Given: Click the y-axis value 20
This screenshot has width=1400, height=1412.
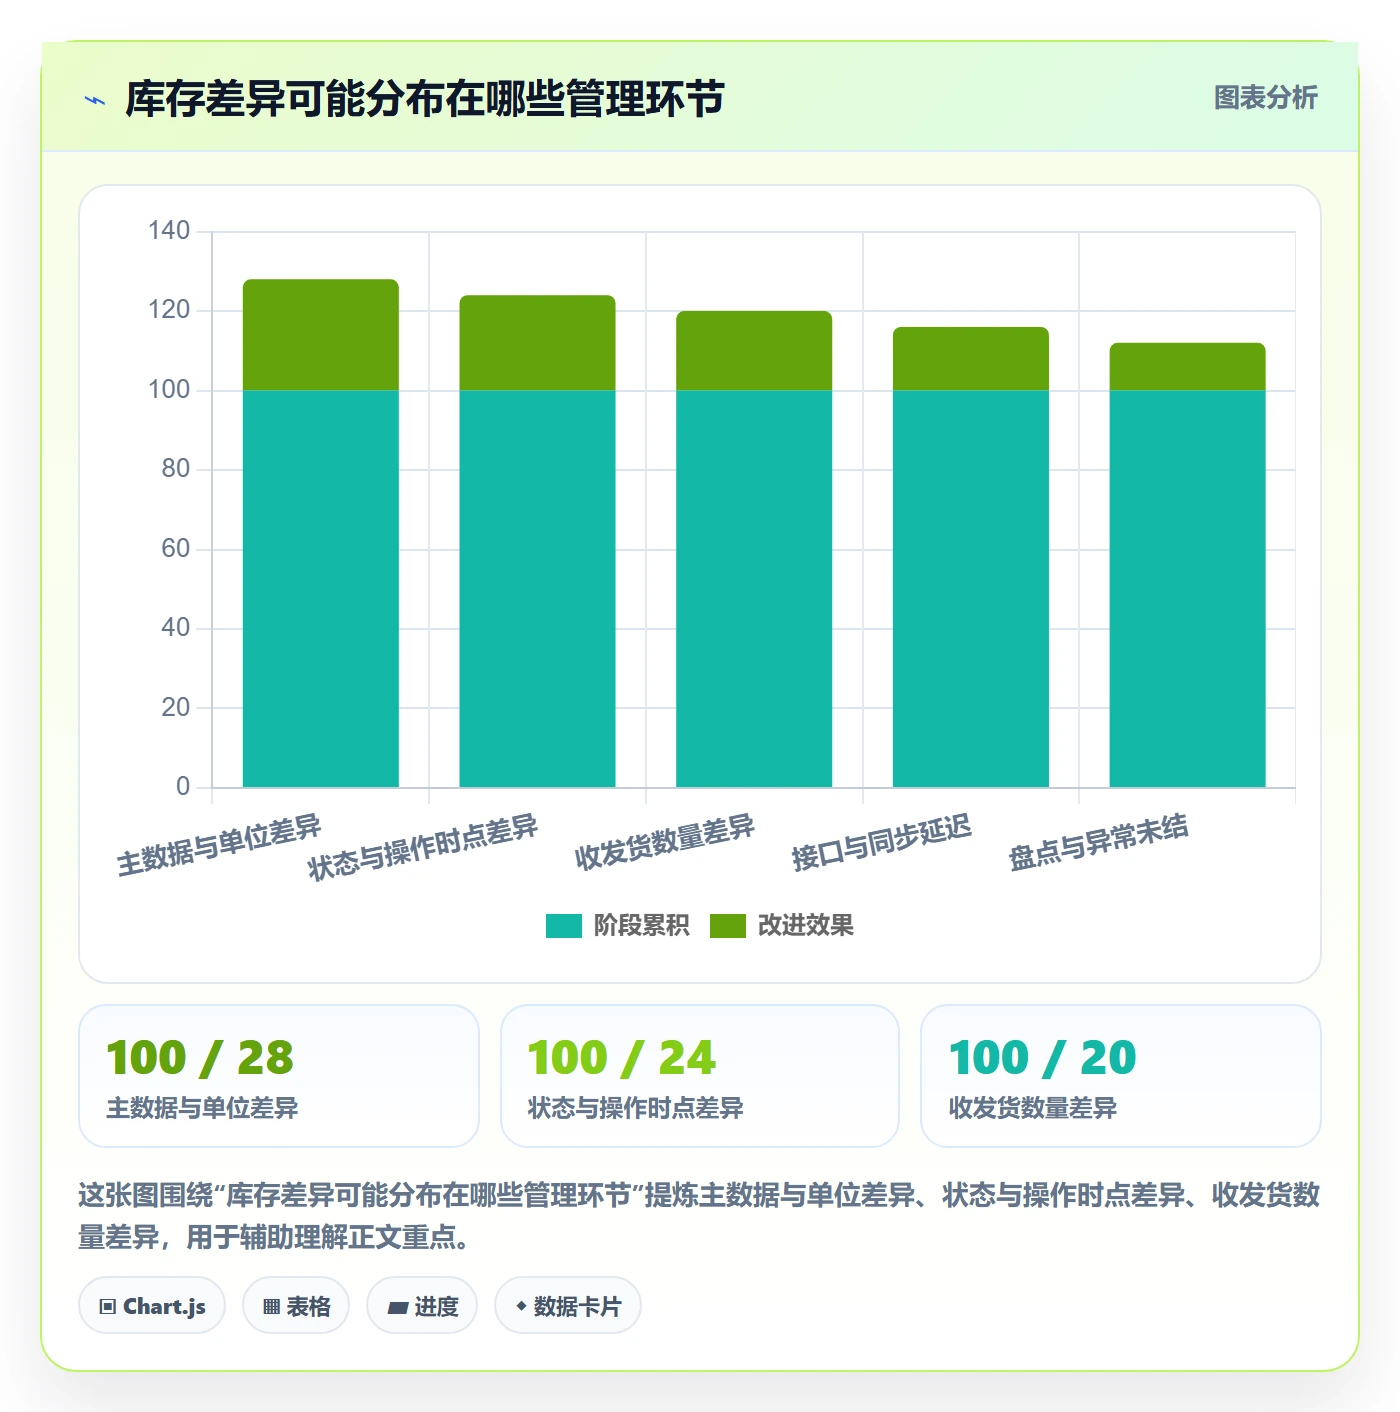Looking at the screenshot, I should point(175,708).
